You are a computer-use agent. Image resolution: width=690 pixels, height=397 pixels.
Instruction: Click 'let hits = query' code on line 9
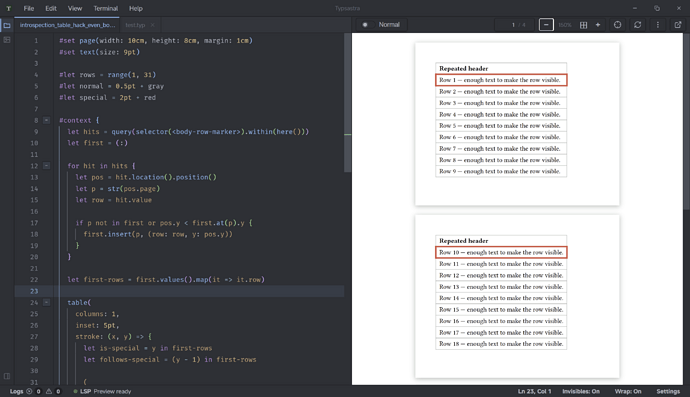(x=99, y=132)
